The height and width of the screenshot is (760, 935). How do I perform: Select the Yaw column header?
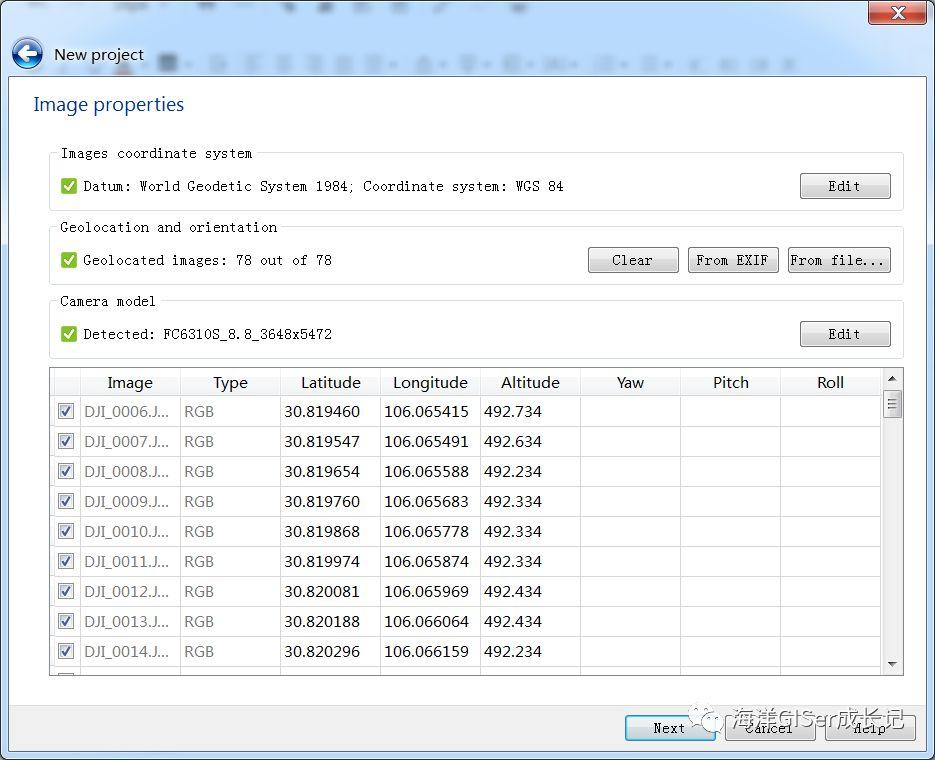coord(630,383)
